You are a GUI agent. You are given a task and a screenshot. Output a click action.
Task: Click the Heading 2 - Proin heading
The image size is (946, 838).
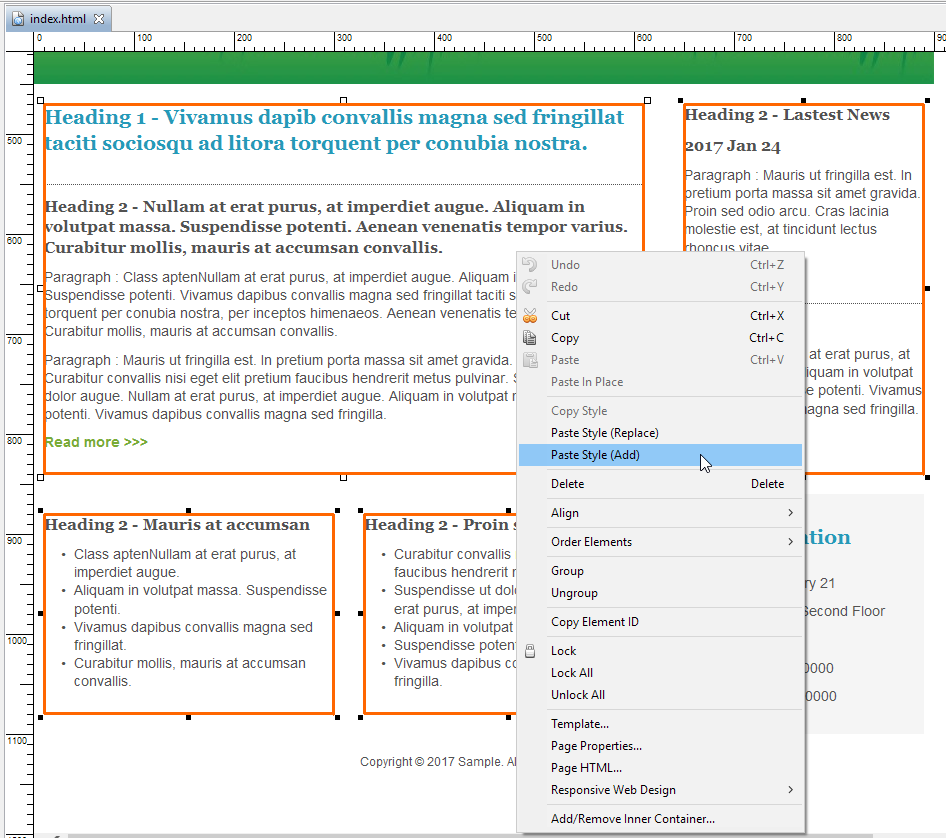pyautogui.click(x=441, y=525)
